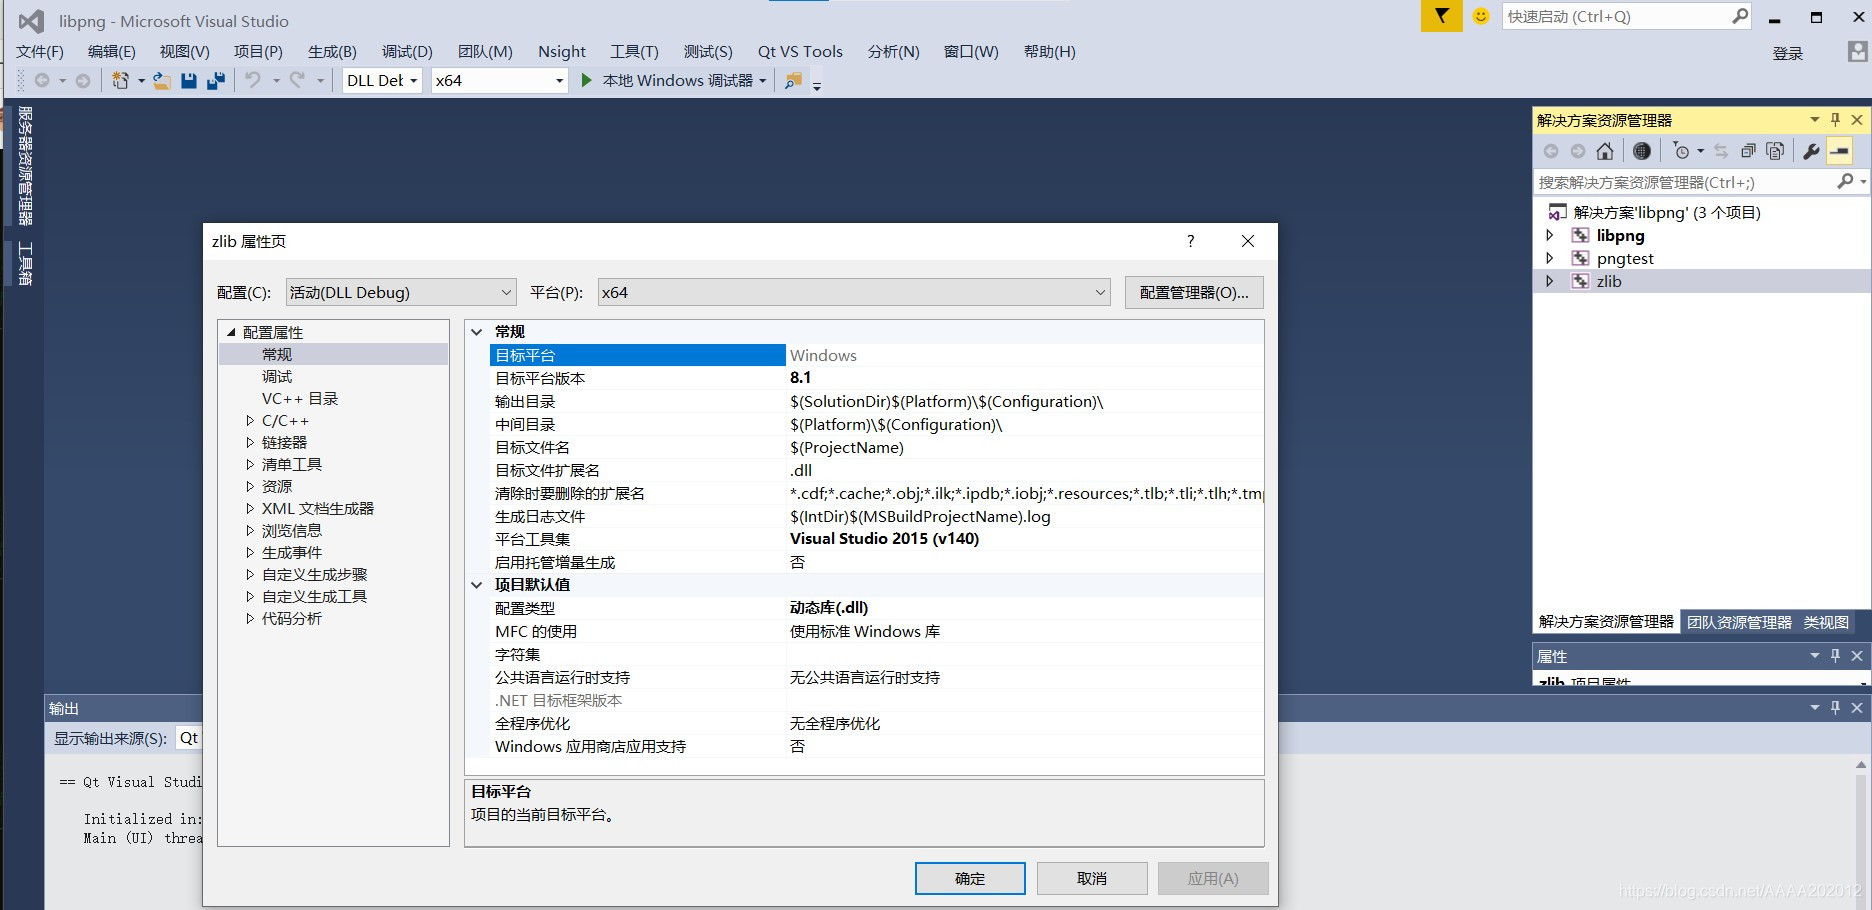Click Solution Explorer forward arrow icon
The height and width of the screenshot is (910, 1872).
point(1578,151)
